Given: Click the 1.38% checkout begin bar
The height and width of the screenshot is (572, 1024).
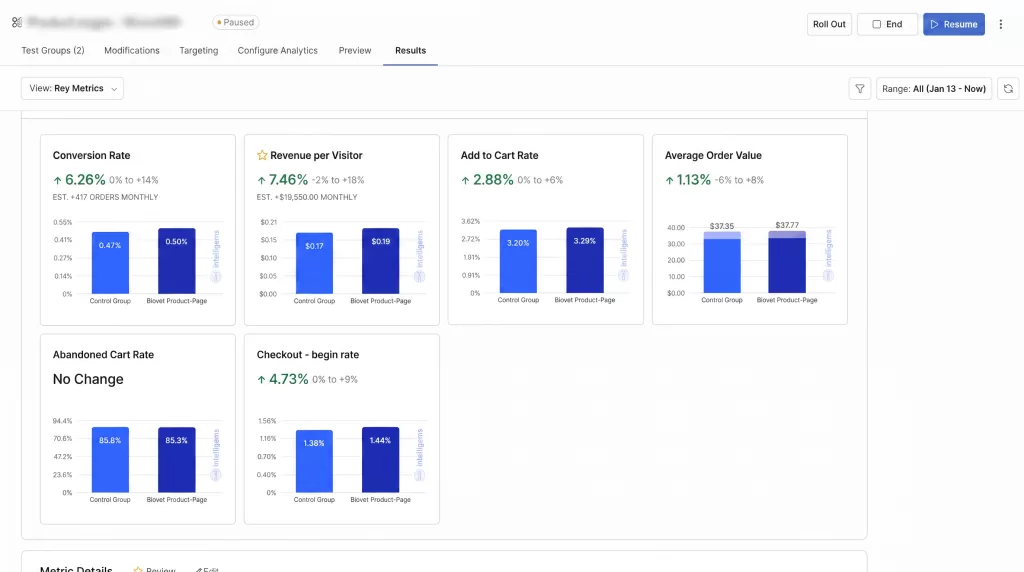Looking at the screenshot, I should click(x=314, y=461).
